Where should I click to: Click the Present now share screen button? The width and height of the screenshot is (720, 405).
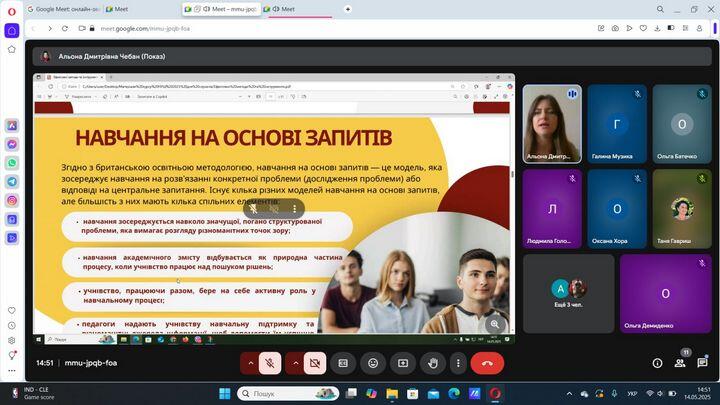(x=403, y=363)
